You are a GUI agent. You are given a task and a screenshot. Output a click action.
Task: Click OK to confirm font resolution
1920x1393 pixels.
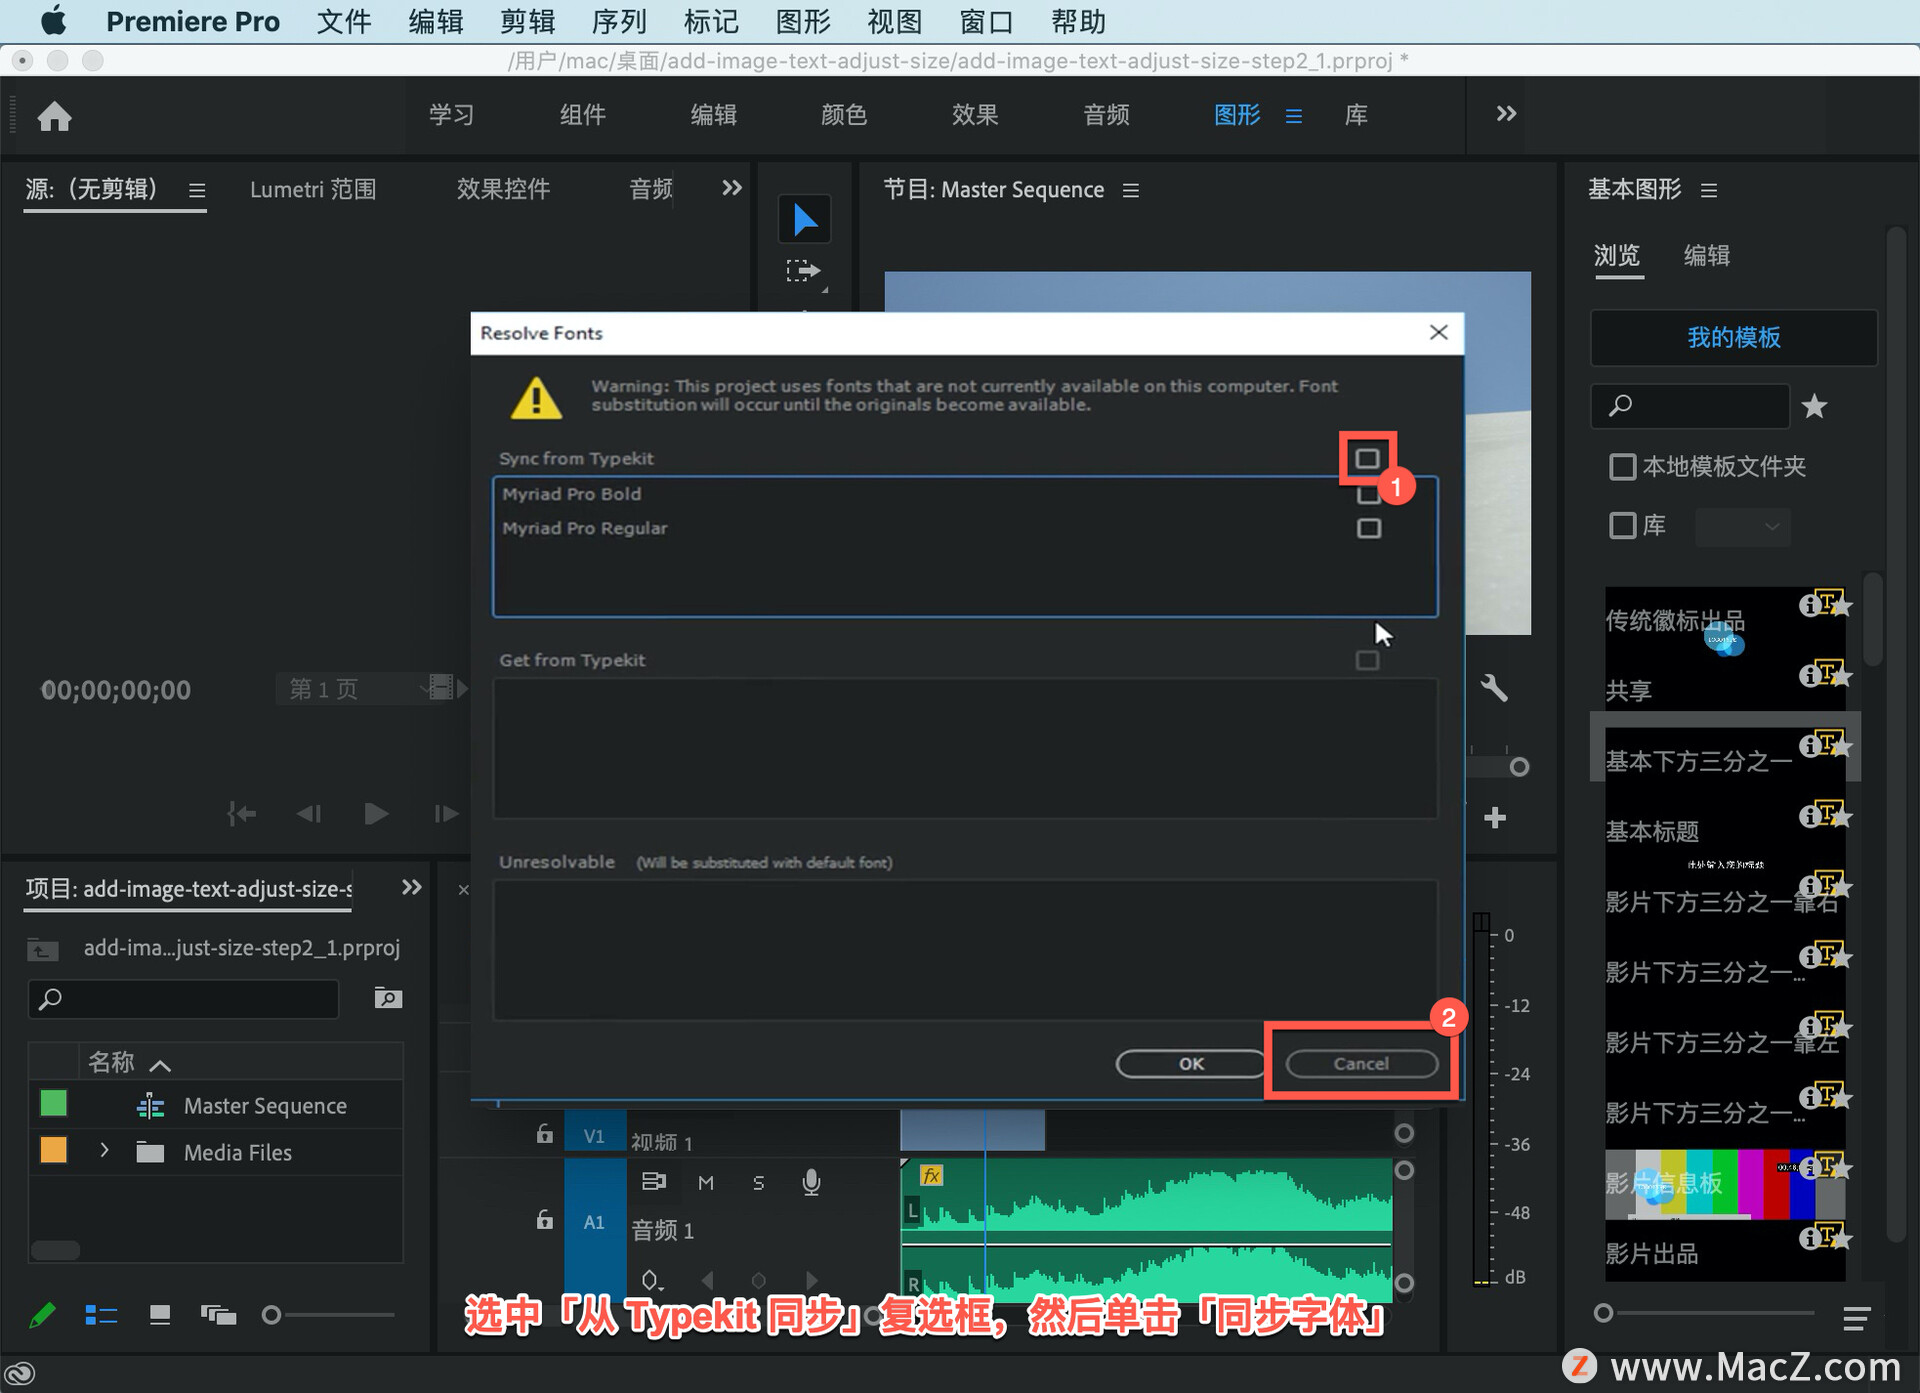[x=1191, y=1063]
